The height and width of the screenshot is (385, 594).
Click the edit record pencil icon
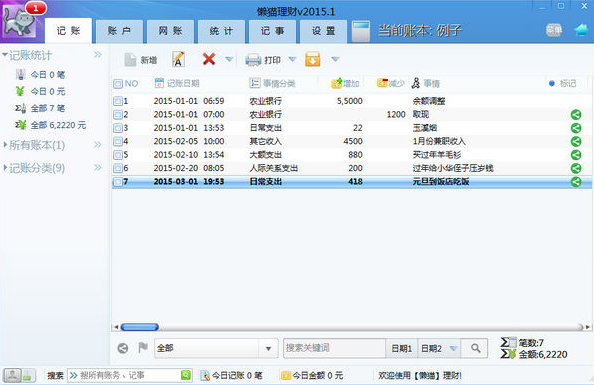(178, 59)
